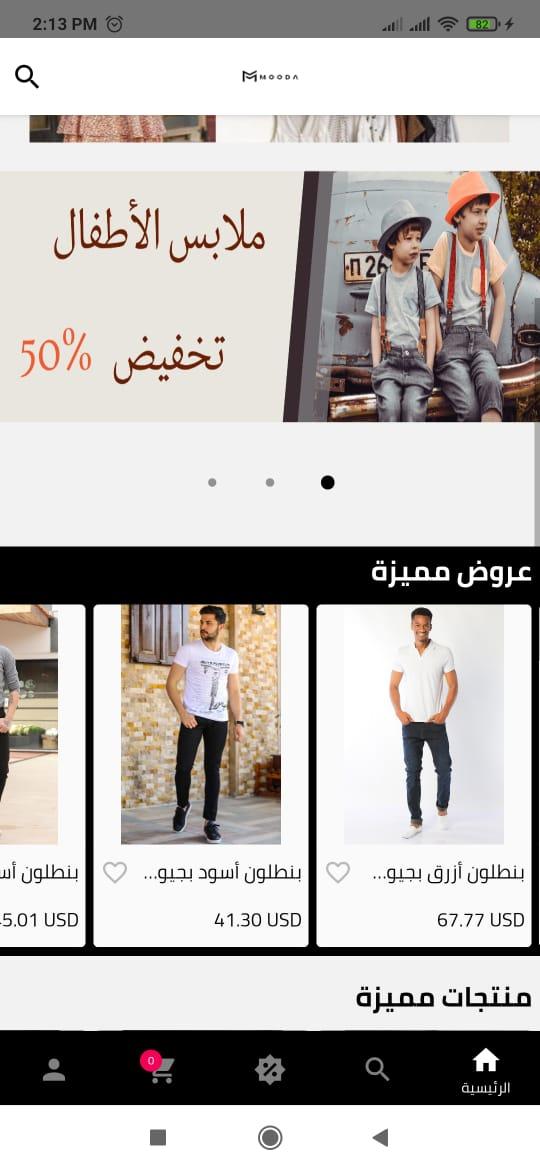Open the discounts percent badge tab
Viewport: 540px width, 1170px height.
(x=269, y=1070)
